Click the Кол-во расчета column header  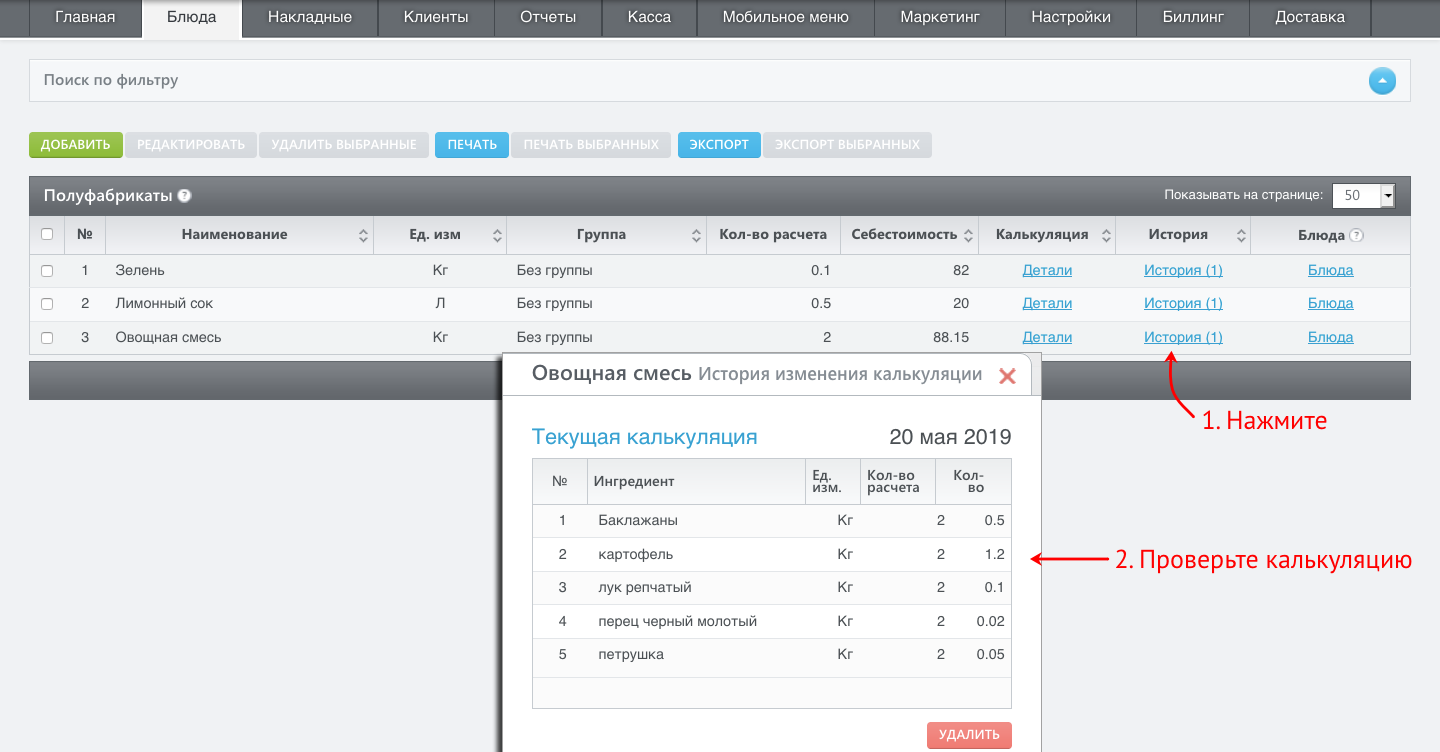click(773, 235)
